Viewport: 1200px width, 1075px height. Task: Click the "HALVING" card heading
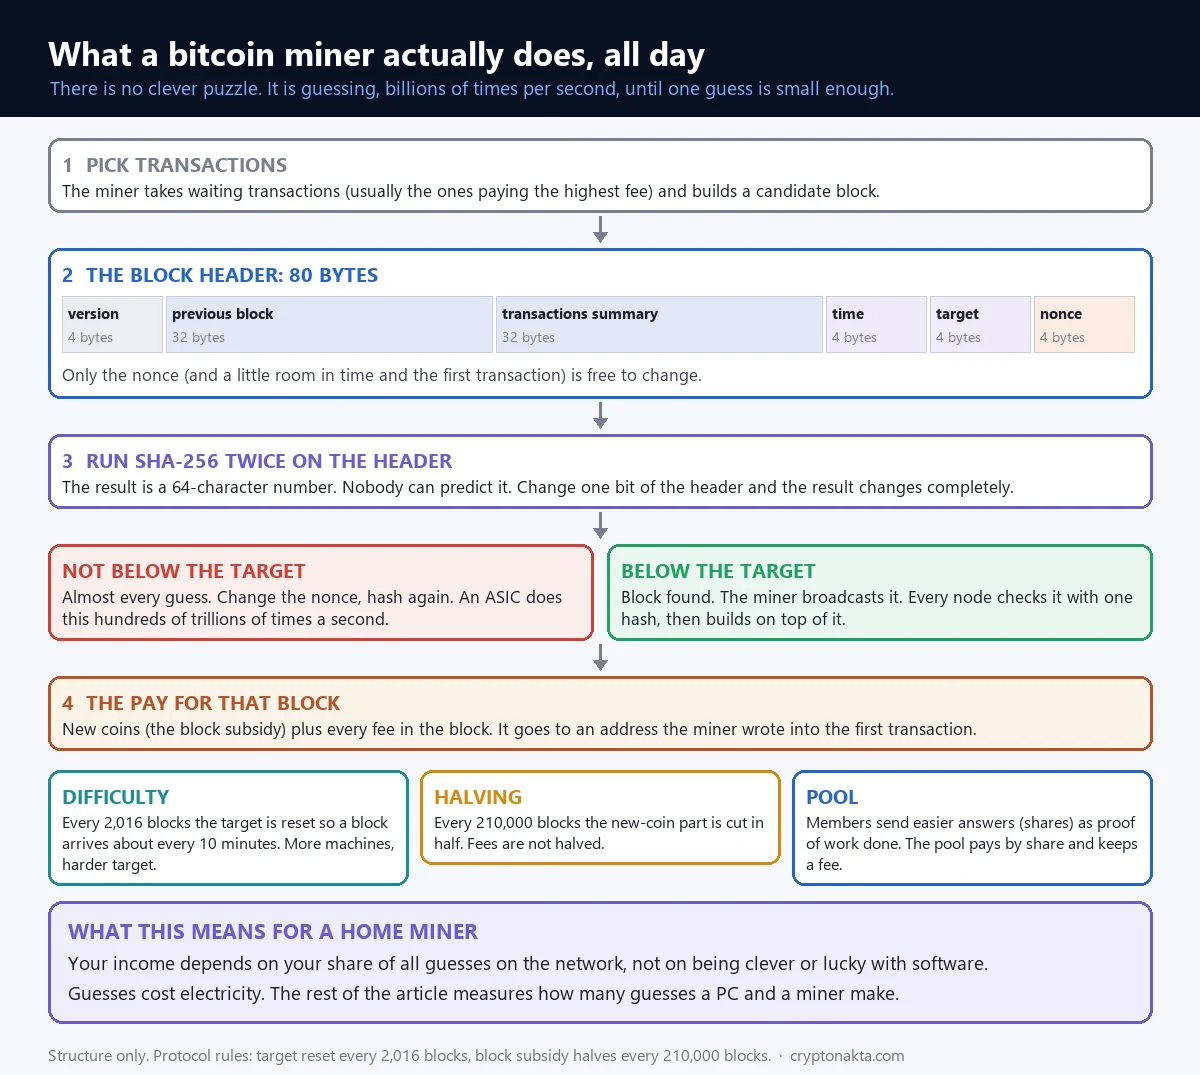pyautogui.click(x=478, y=797)
